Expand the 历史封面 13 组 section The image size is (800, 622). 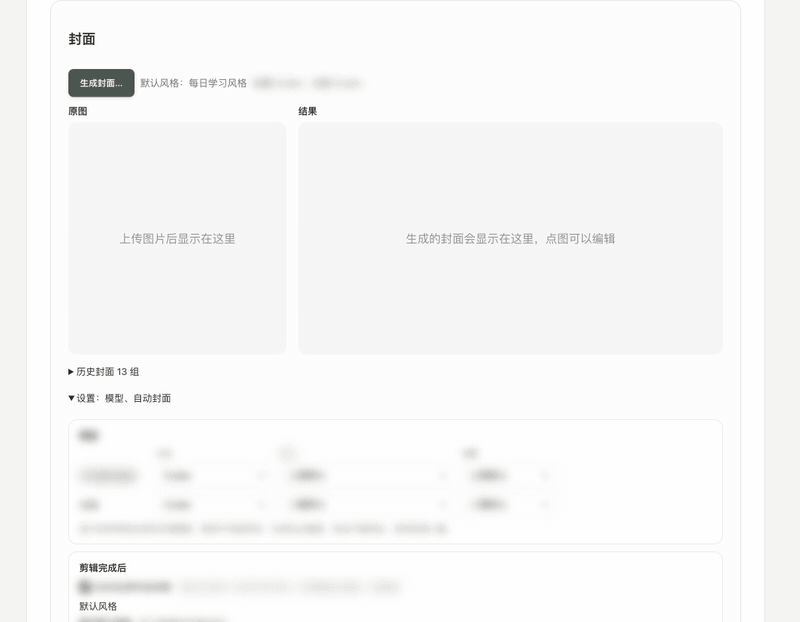tap(104, 371)
